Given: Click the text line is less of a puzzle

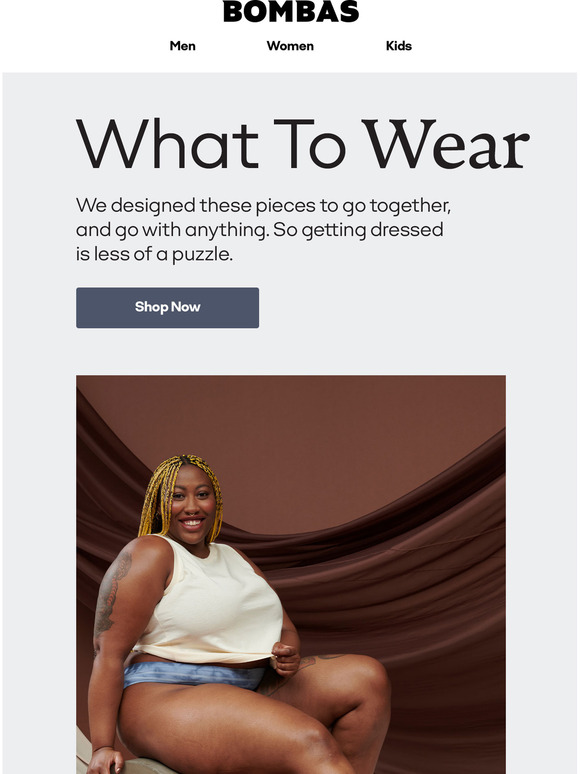Looking at the screenshot, I should click(154, 254).
